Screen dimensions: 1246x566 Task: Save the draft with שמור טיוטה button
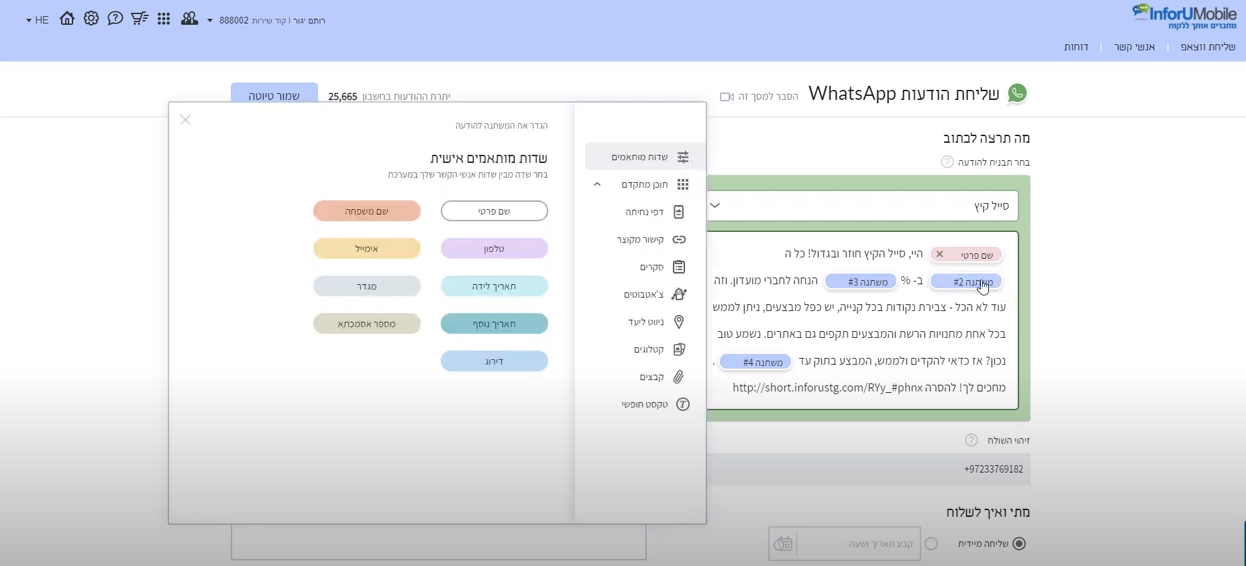pyautogui.click(x=274, y=96)
